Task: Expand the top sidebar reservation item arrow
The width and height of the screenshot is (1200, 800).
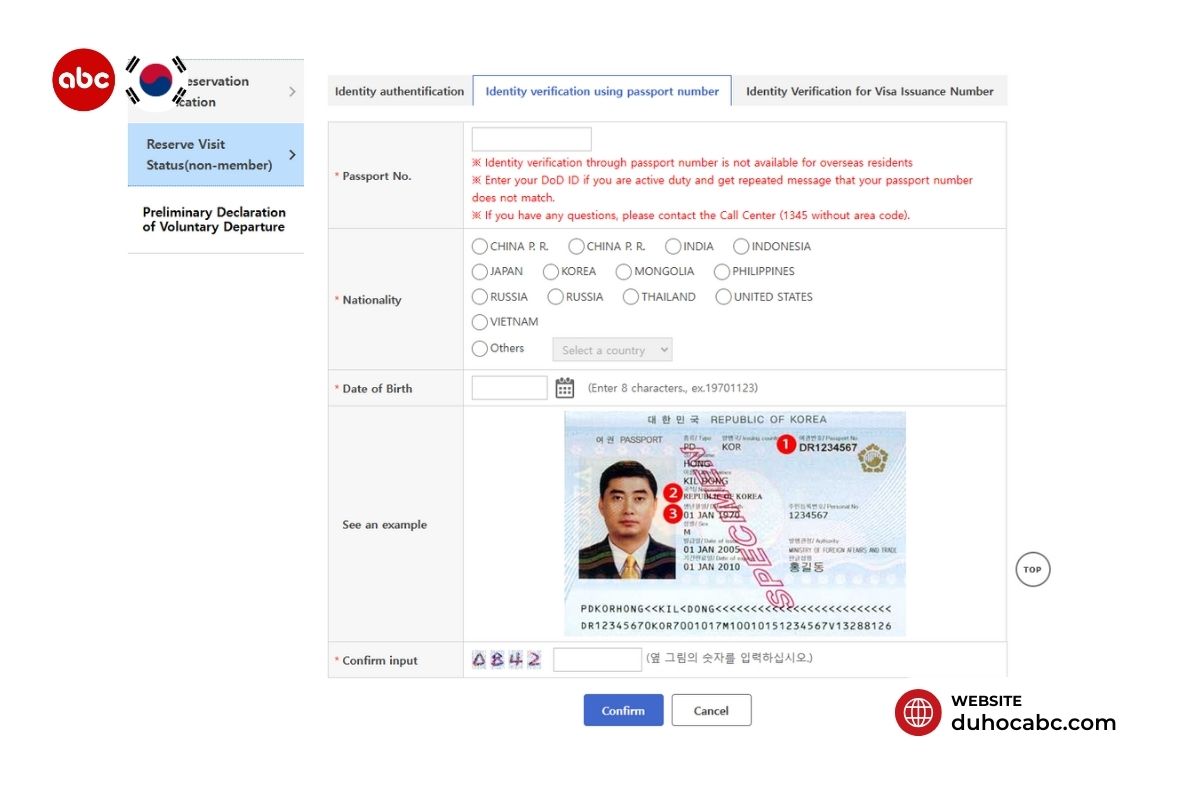Action: (292, 92)
